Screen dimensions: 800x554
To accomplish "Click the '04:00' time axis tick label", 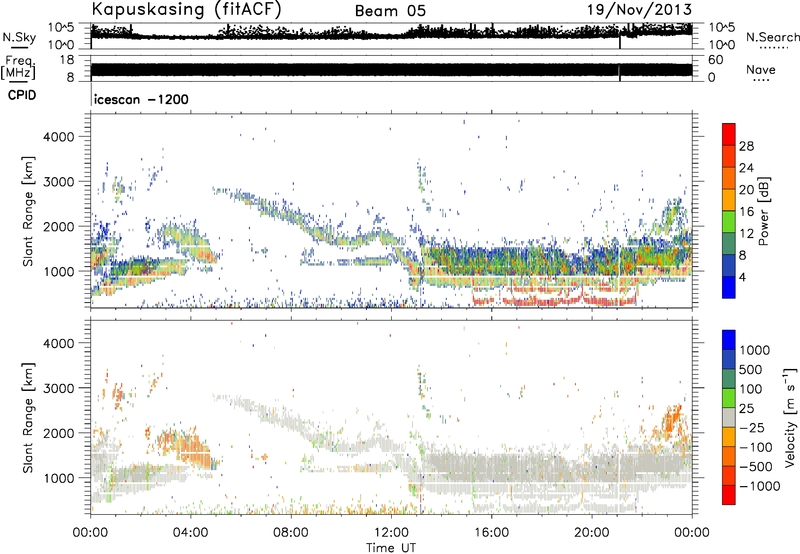I will pyautogui.click(x=190, y=533).
